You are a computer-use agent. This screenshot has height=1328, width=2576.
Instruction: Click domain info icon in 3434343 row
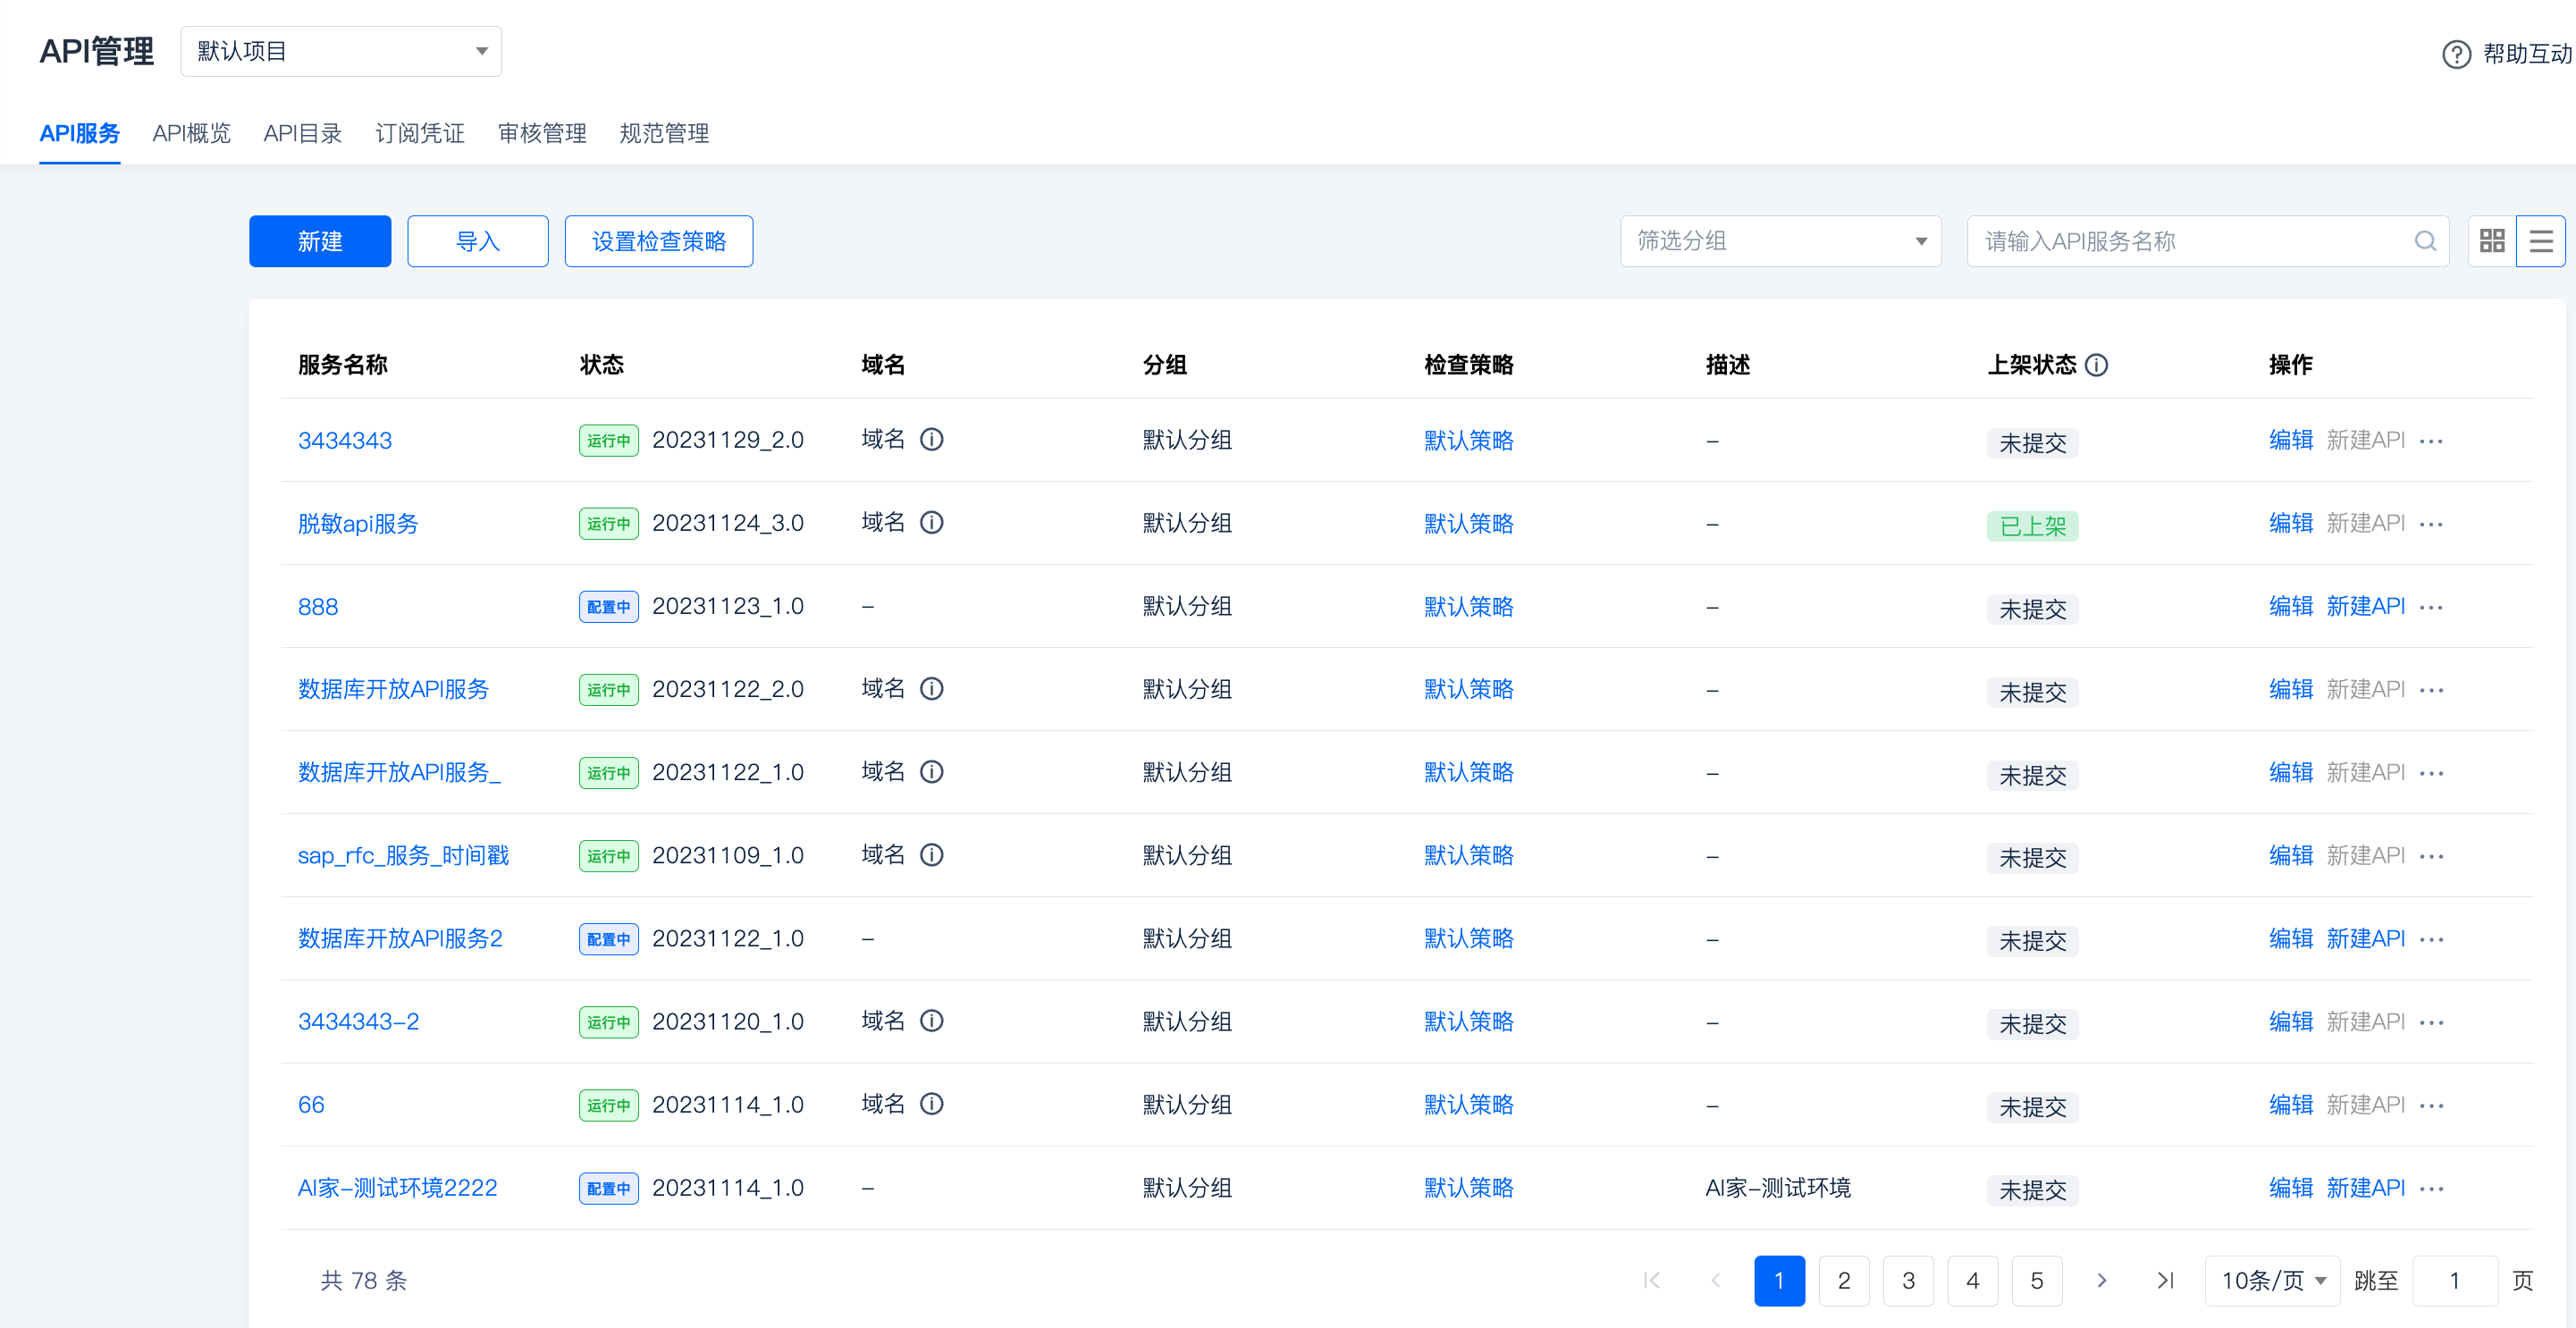tap(931, 440)
